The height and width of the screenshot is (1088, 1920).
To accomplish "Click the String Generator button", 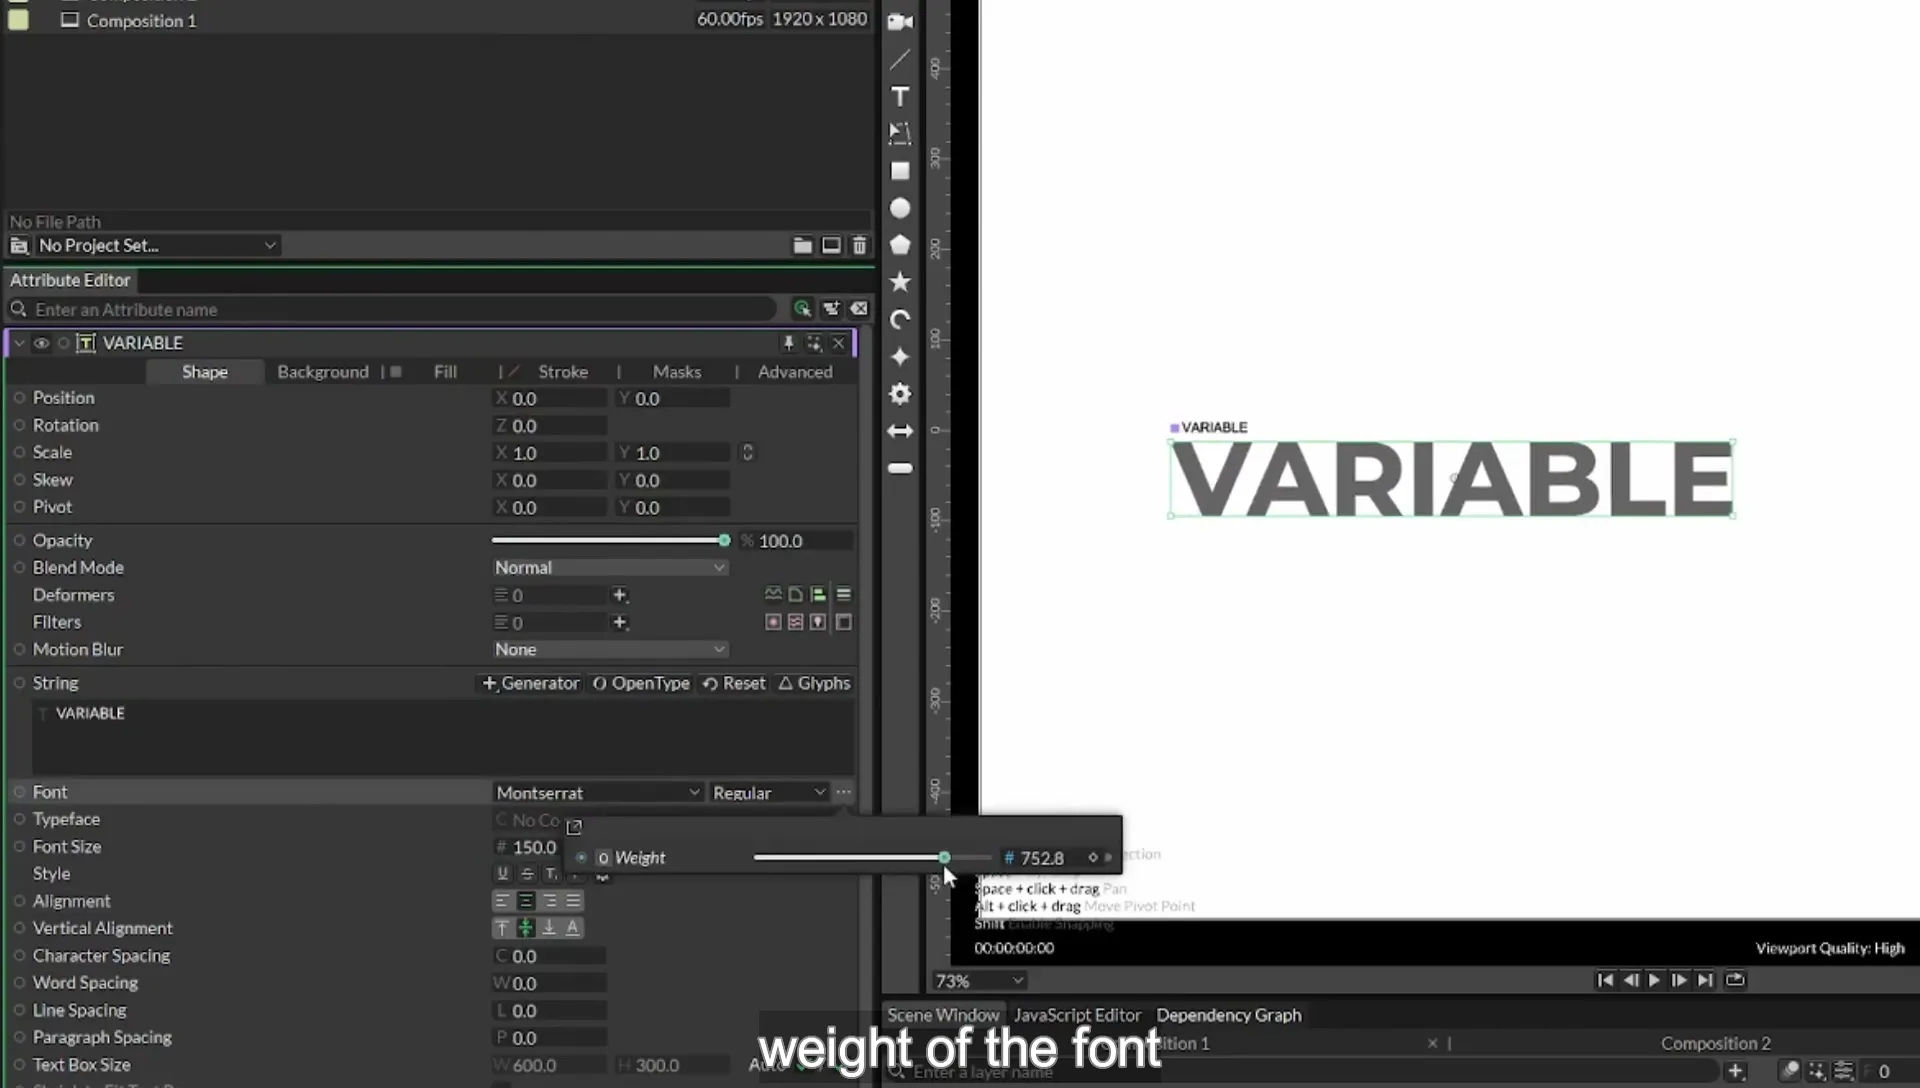I will coord(531,683).
